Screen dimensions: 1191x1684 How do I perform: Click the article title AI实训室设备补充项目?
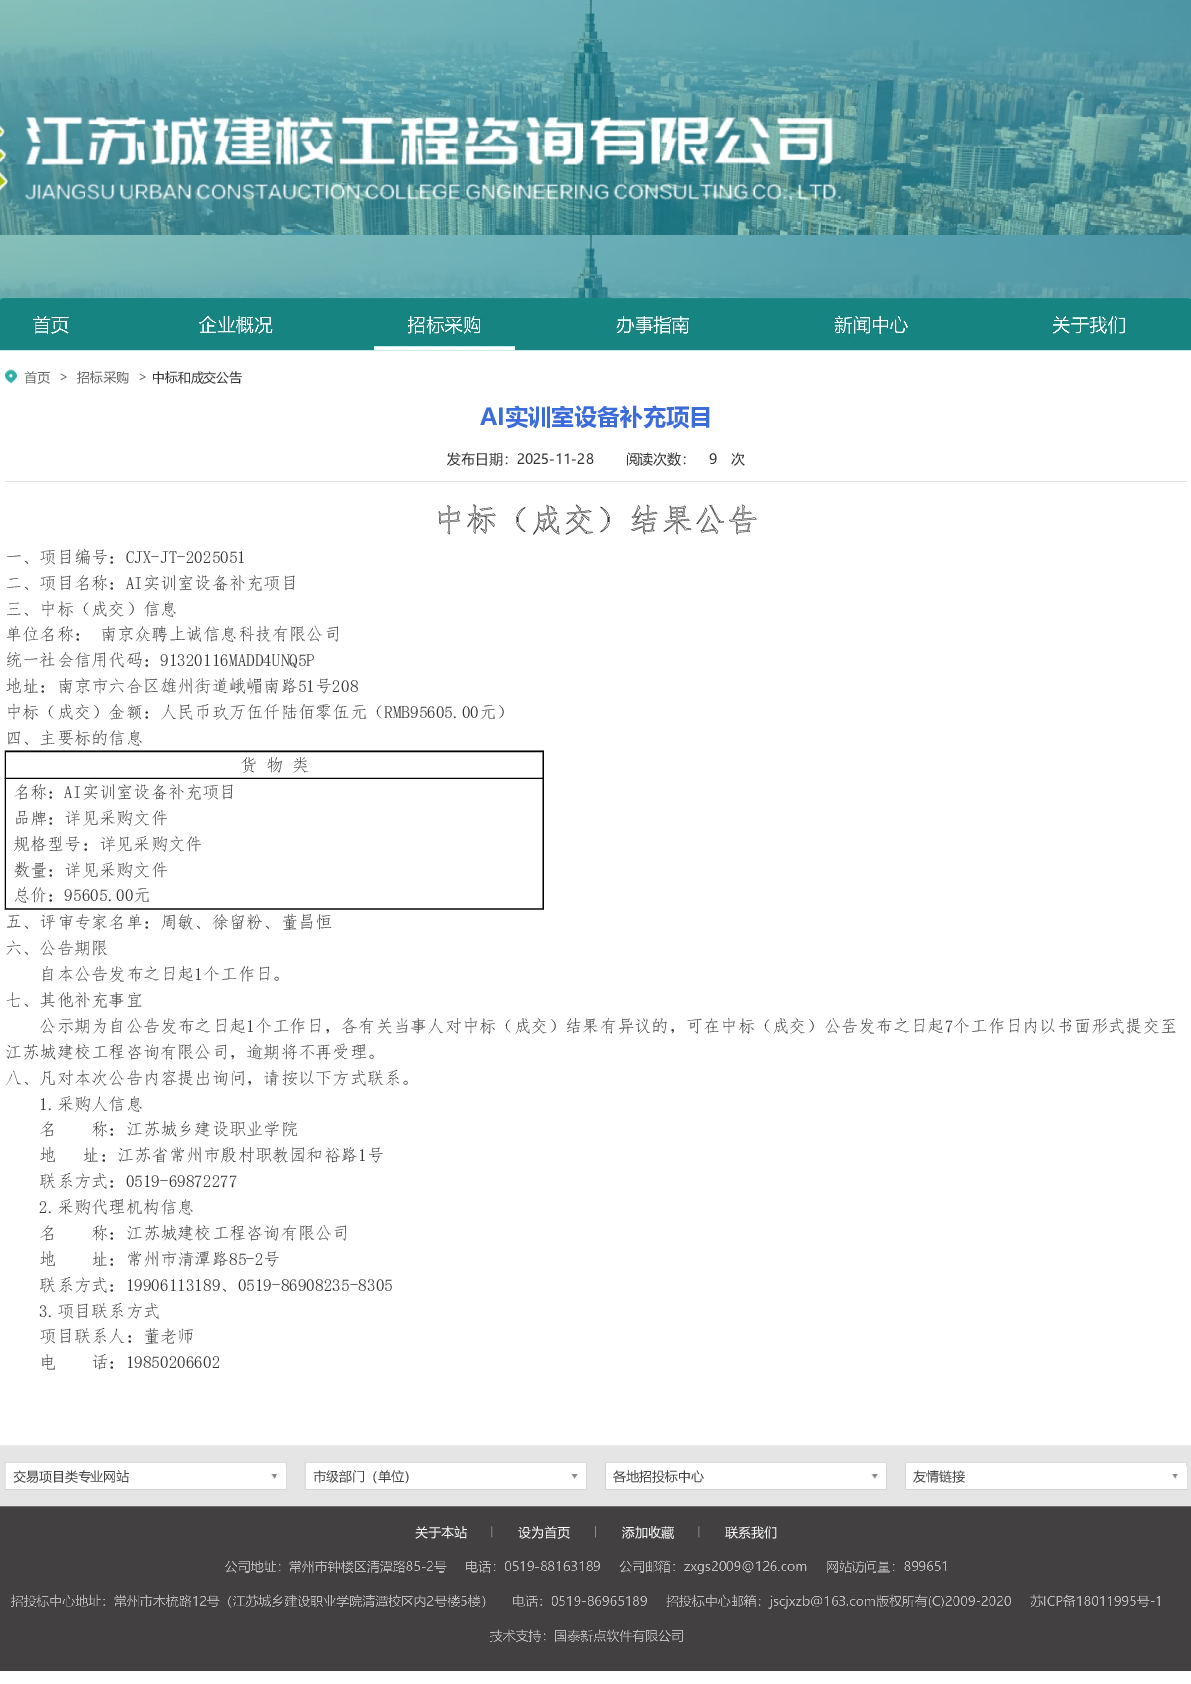coord(595,417)
